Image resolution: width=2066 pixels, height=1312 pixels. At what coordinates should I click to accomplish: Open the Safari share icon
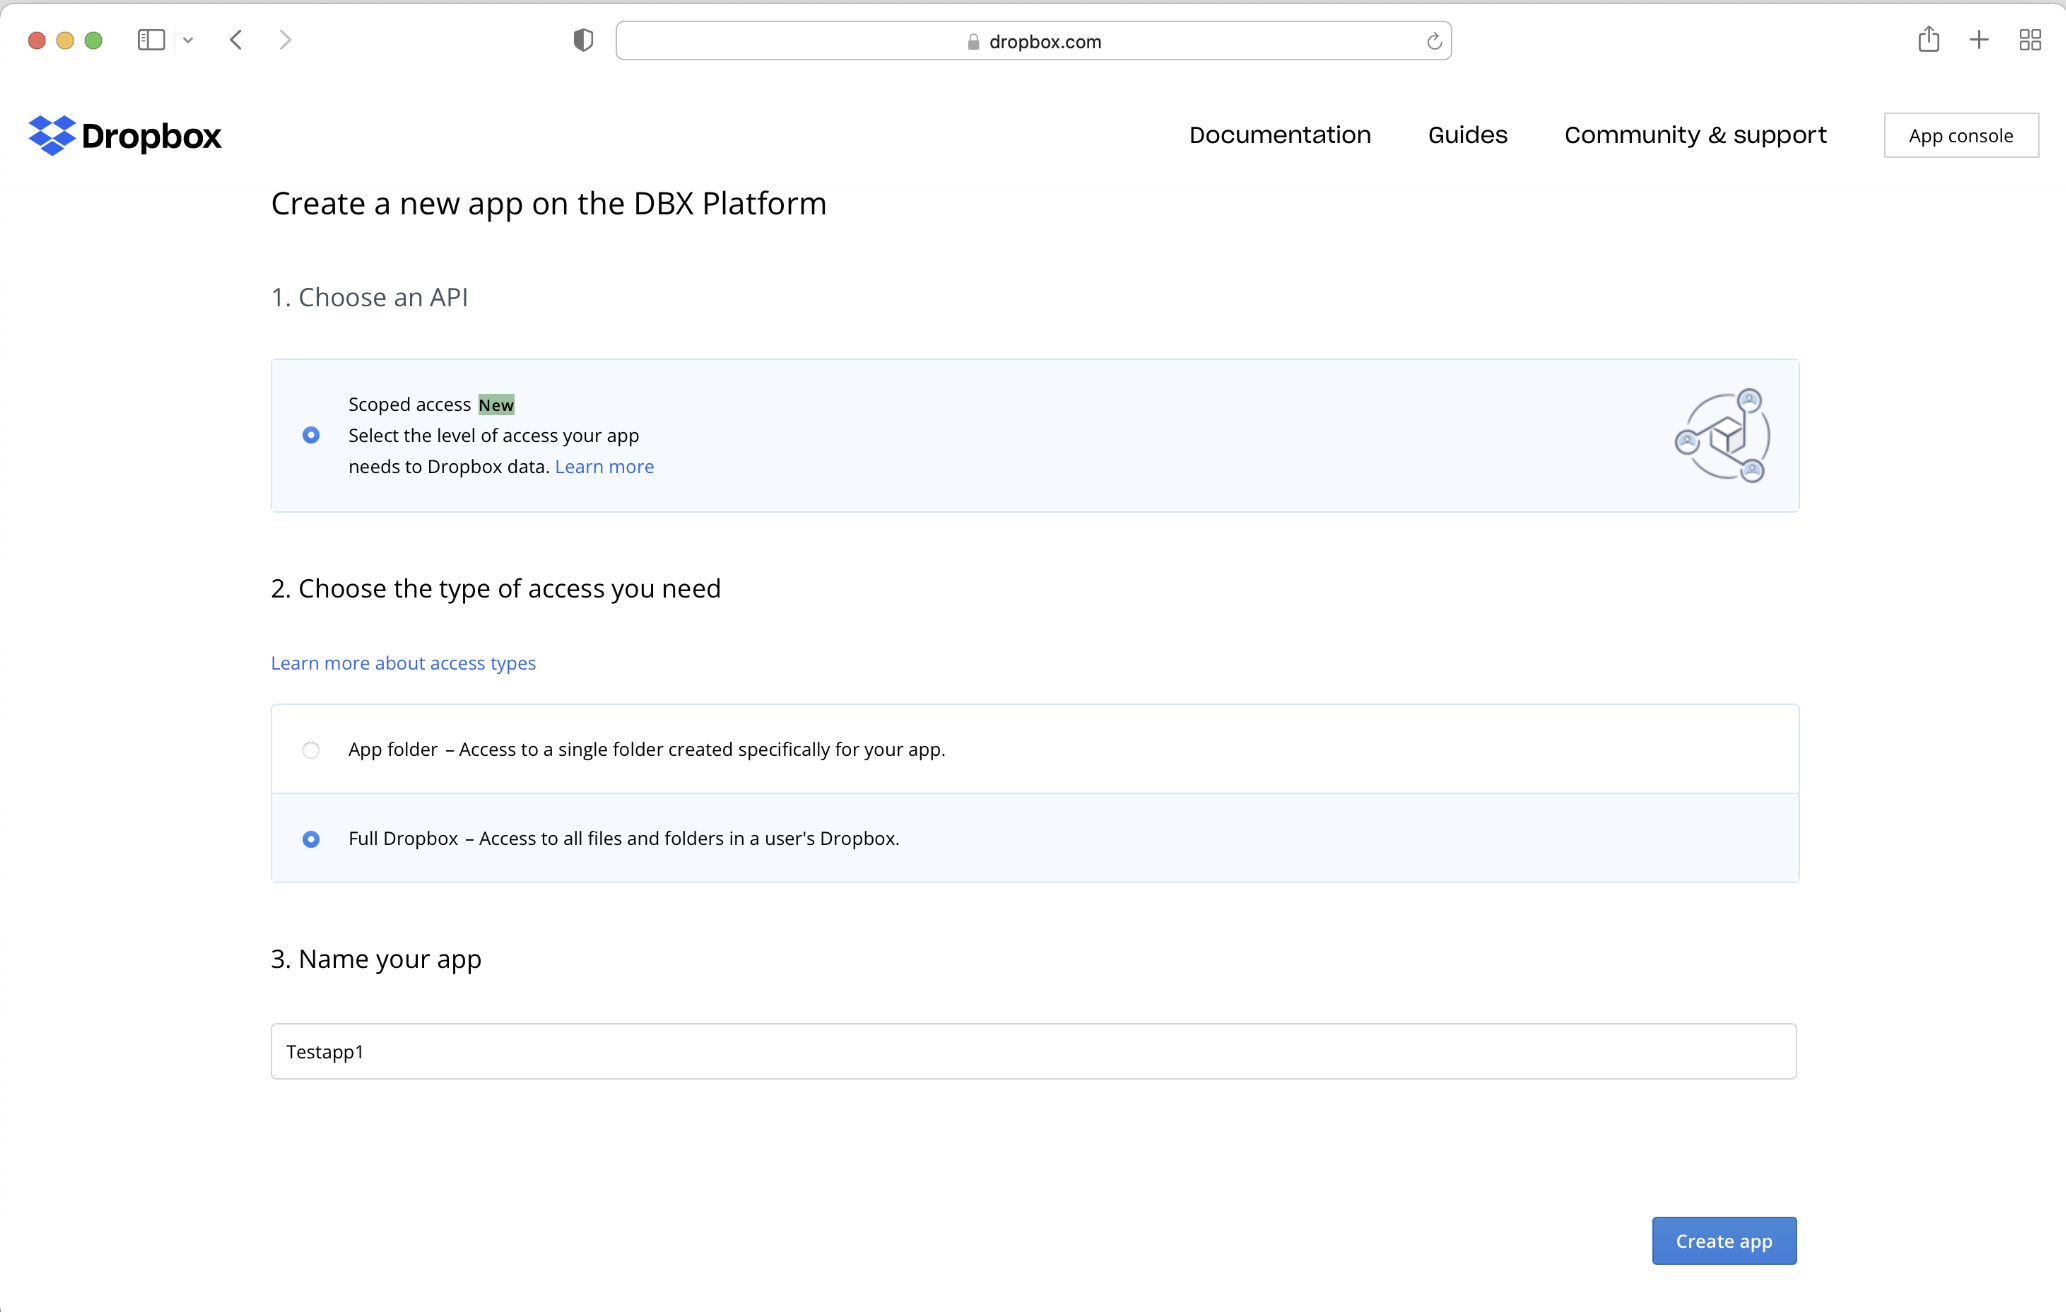pyautogui.click(x=1929, y=40)
